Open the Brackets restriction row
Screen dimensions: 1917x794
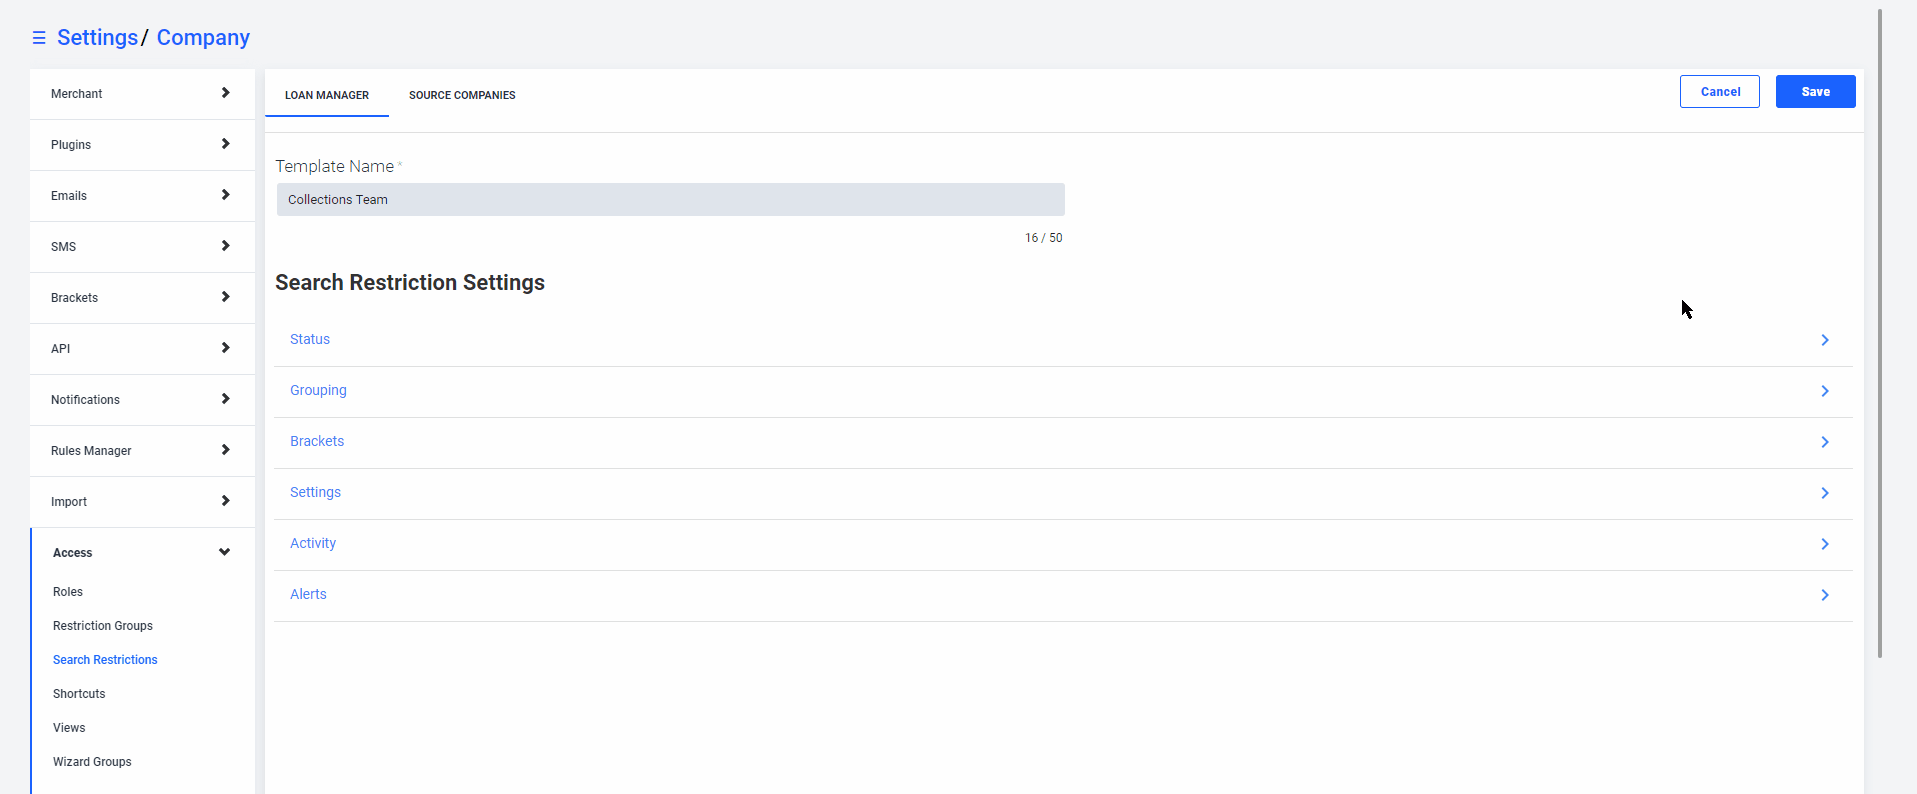(x=1063, y=442)
